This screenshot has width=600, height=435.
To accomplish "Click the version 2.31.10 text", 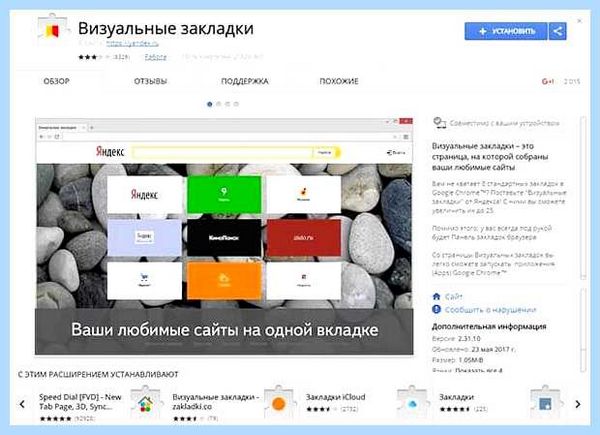I will pyautogui.click(x=469, y=339).
